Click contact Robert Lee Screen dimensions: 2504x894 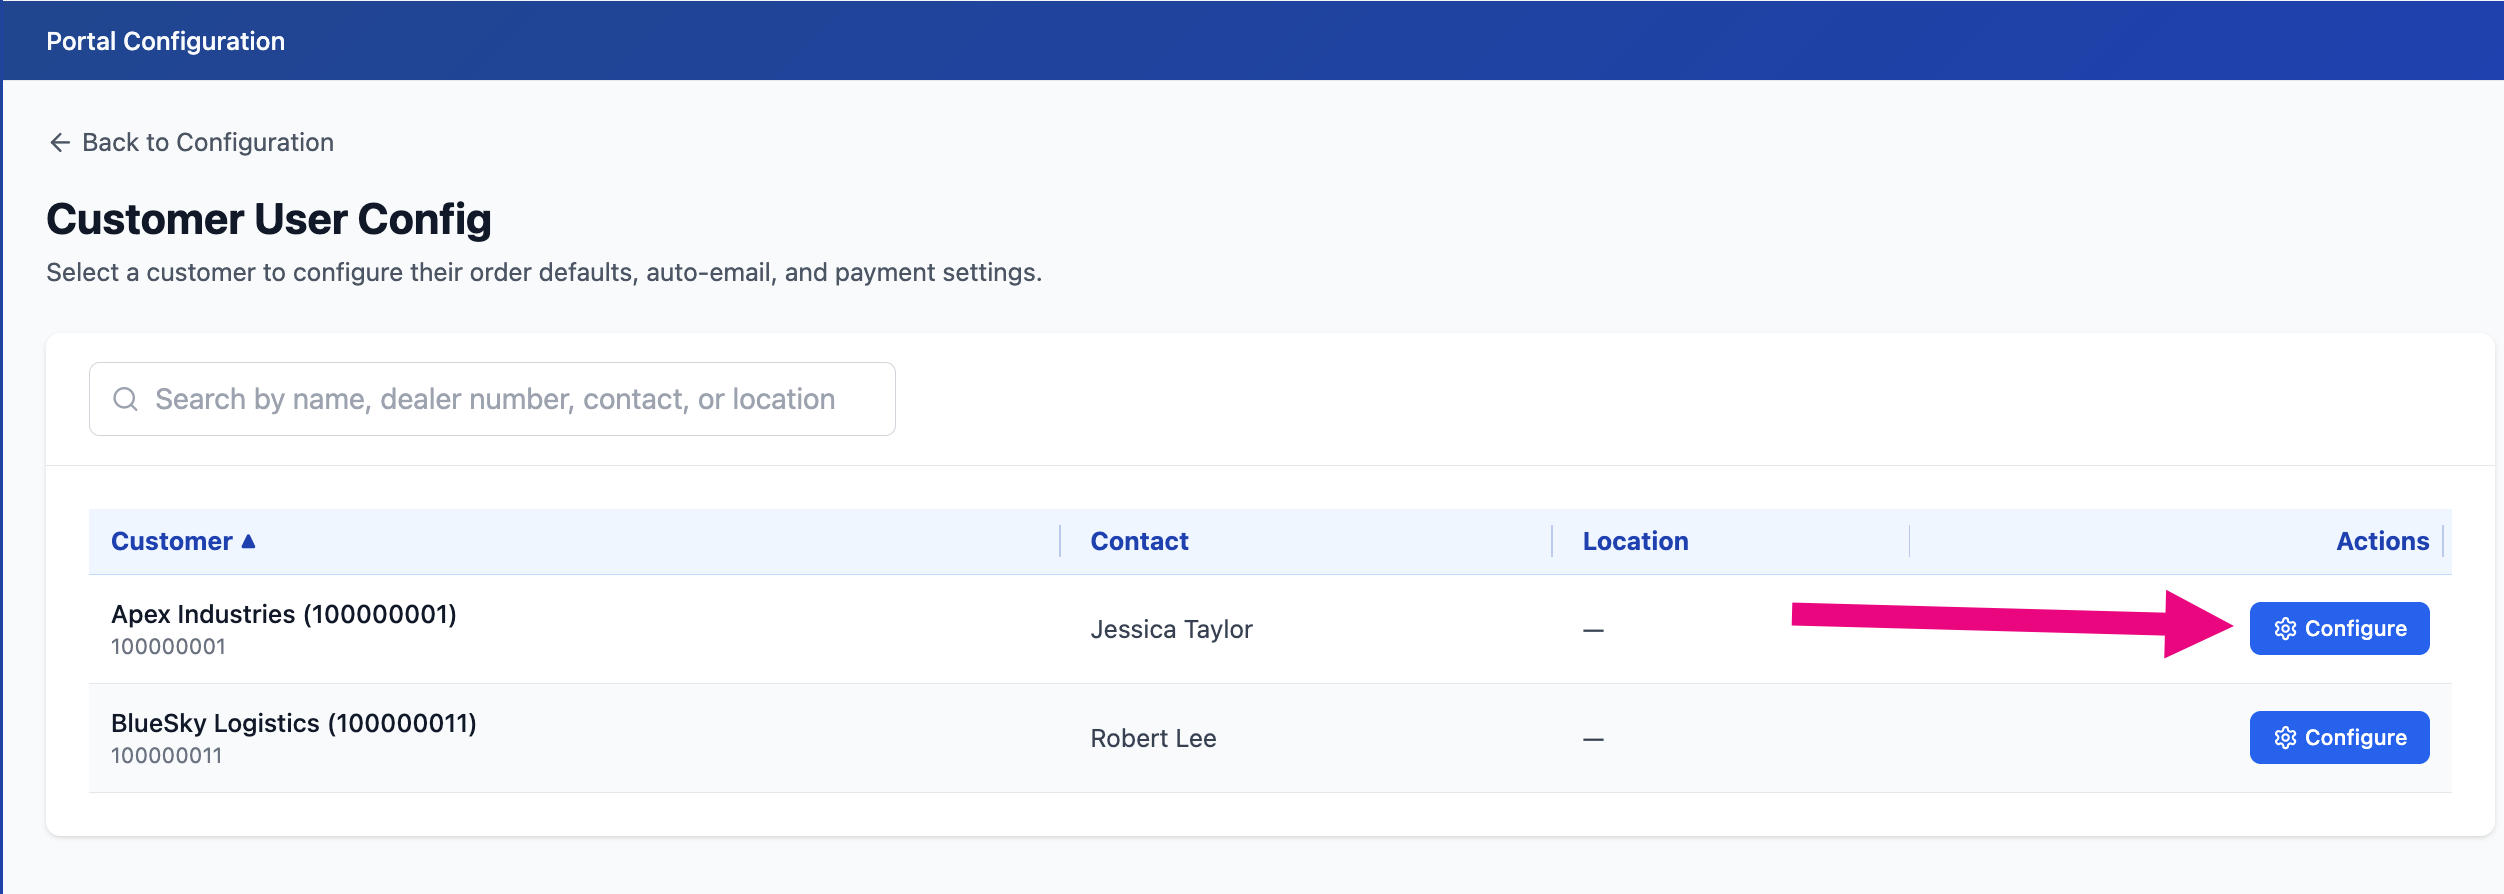pyautogui.click(x=1153, y=738)
